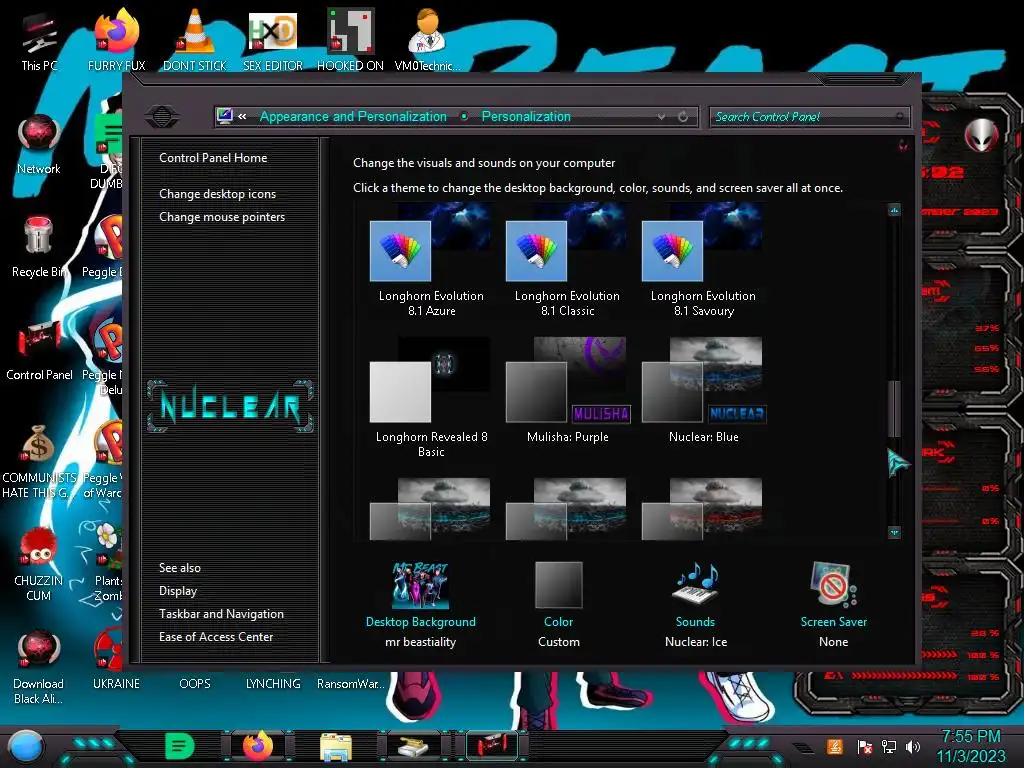Refresh the Control Panel address bar
Screen dimensions: 1024x768
click(x=683, y=117)
